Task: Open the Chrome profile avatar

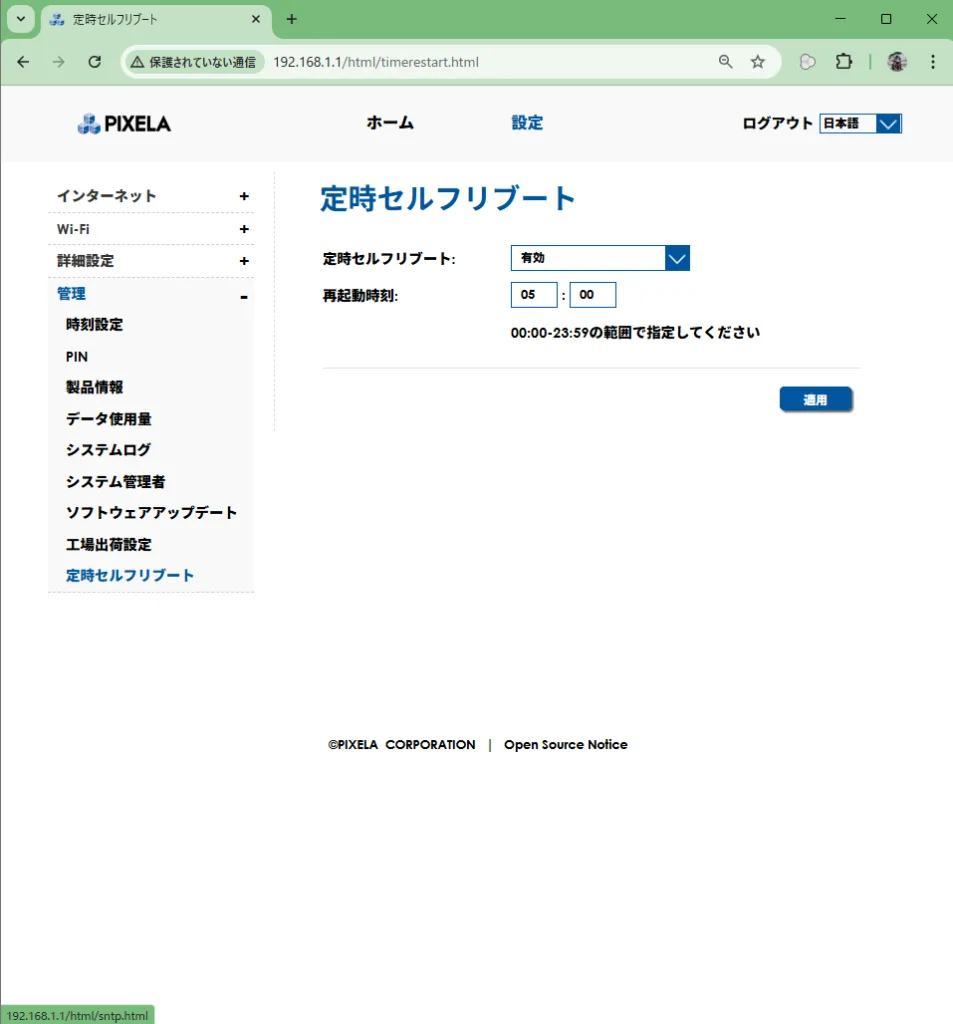Action: click(x=897, y=62)
